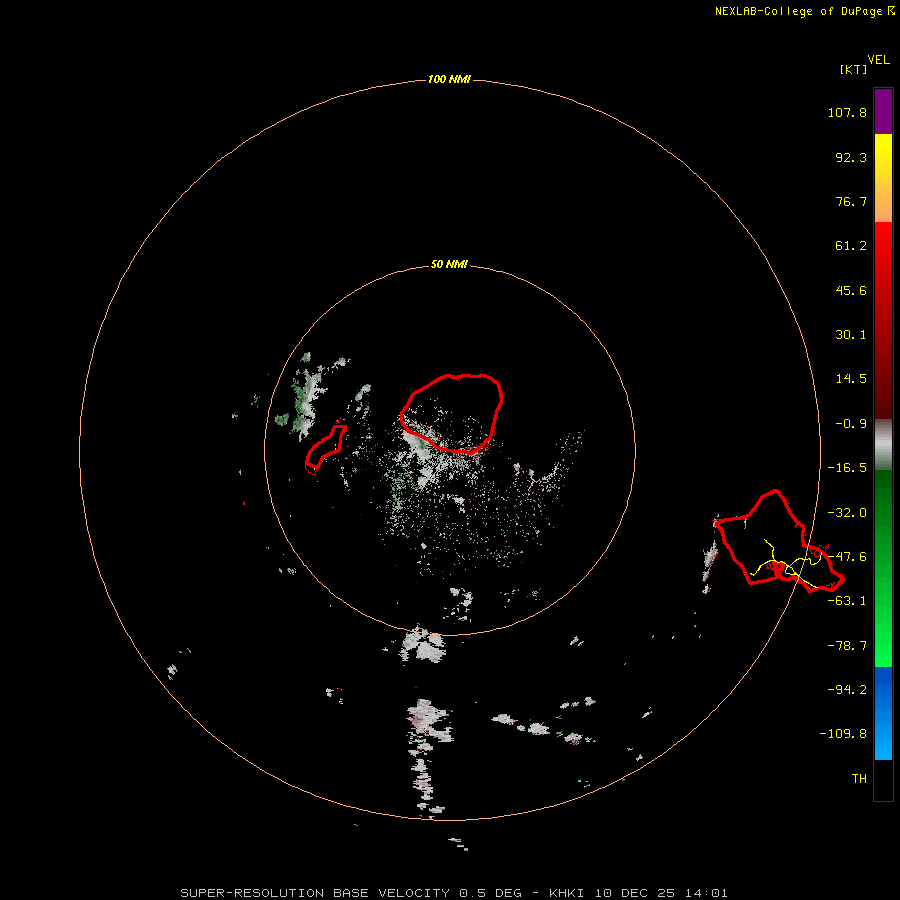
Task: Click the 50 NMI range ring label
Action: point(449,265)
